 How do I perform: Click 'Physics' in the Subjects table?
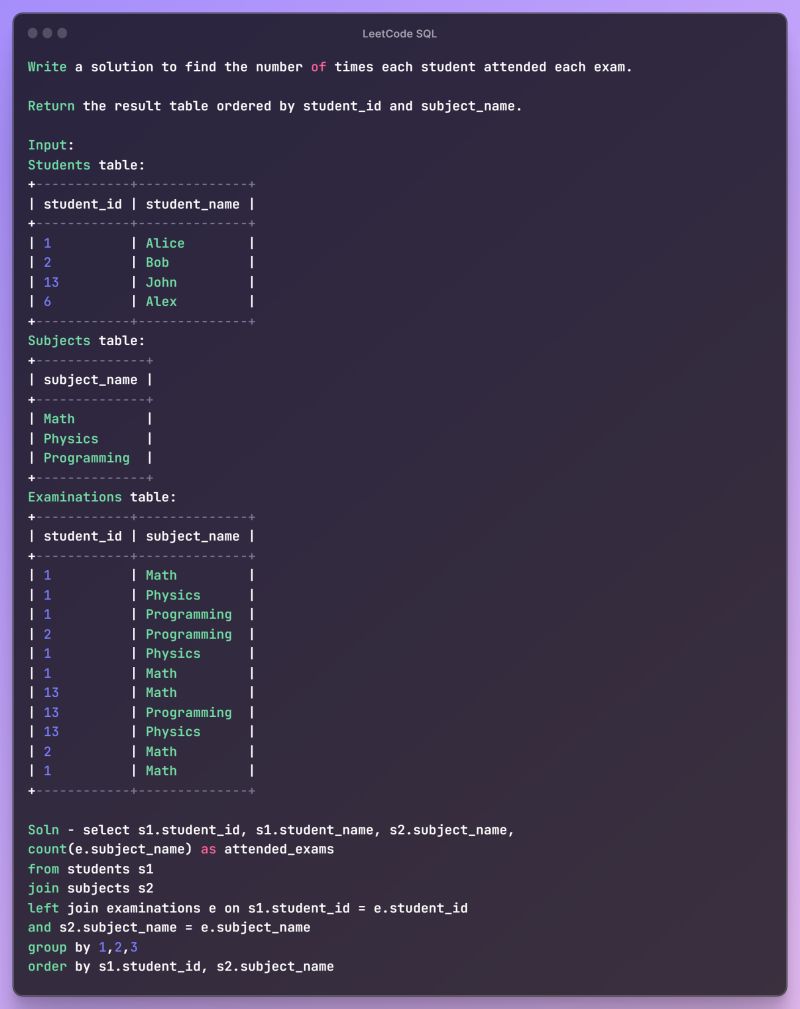pos(71,438)
